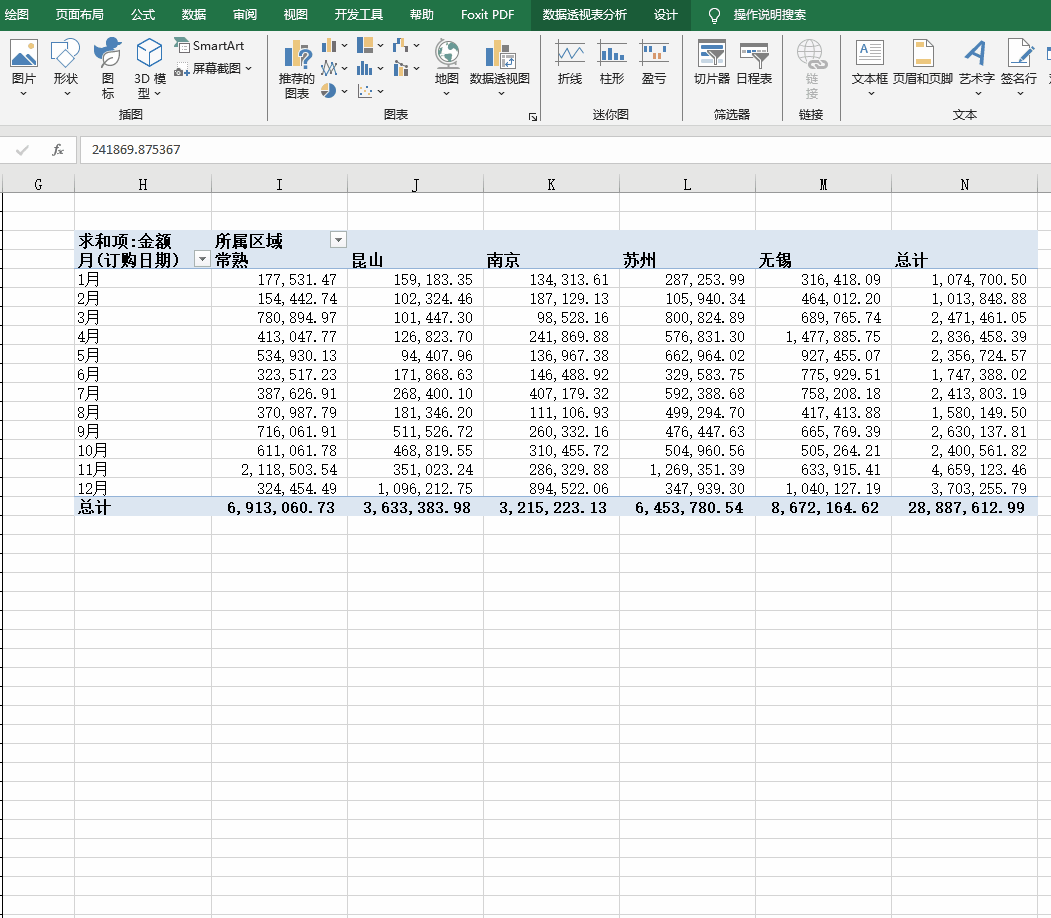This screenshot has height=918, width=1051.
Task: Expand the 所属区域 column filter dropdown
Action: [338, 240]
